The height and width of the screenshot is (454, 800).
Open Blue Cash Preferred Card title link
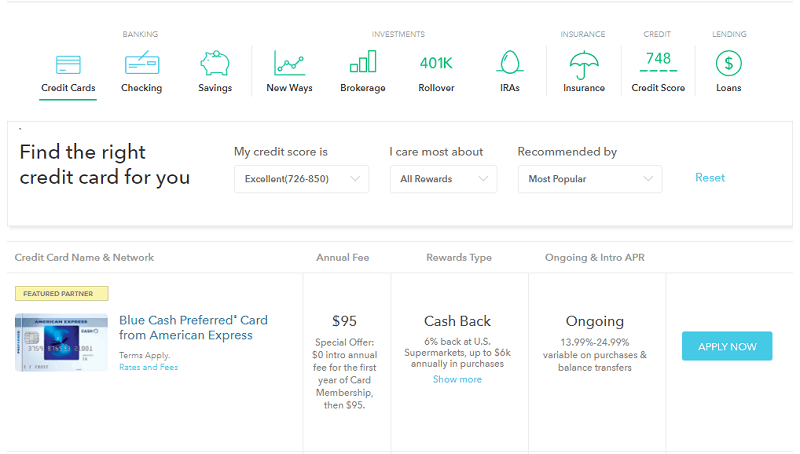[193, 328]
